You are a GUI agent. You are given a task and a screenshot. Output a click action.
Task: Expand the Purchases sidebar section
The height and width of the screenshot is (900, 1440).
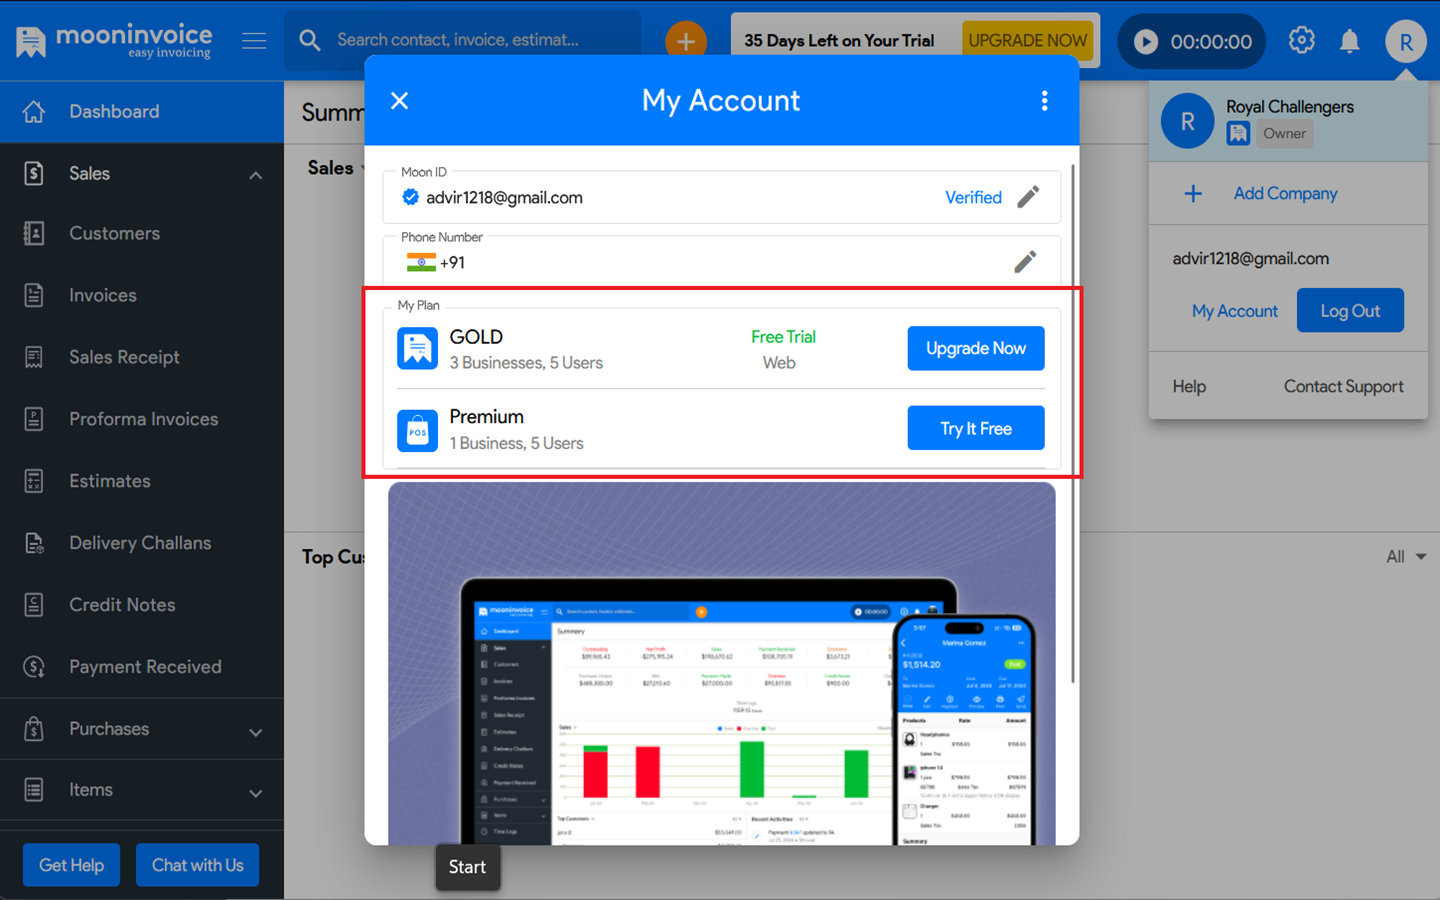click(255, 731)
